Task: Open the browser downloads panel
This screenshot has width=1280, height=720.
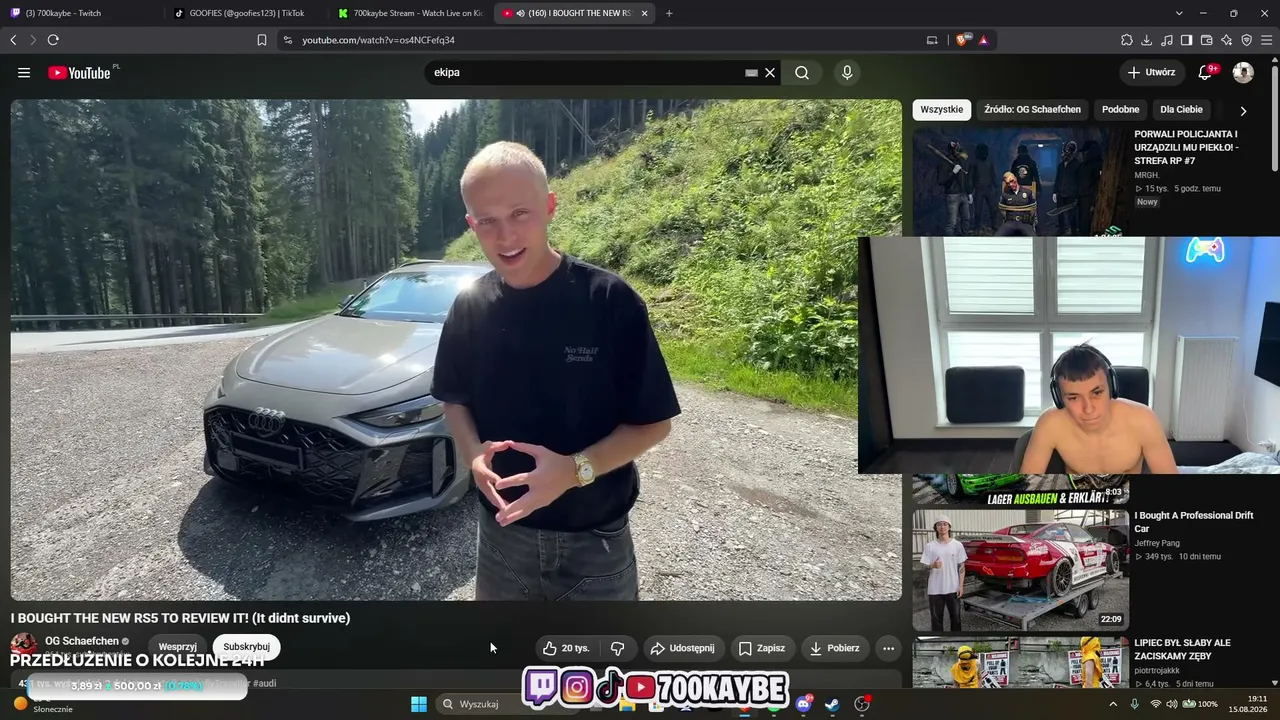Action: click(1147, 40)
